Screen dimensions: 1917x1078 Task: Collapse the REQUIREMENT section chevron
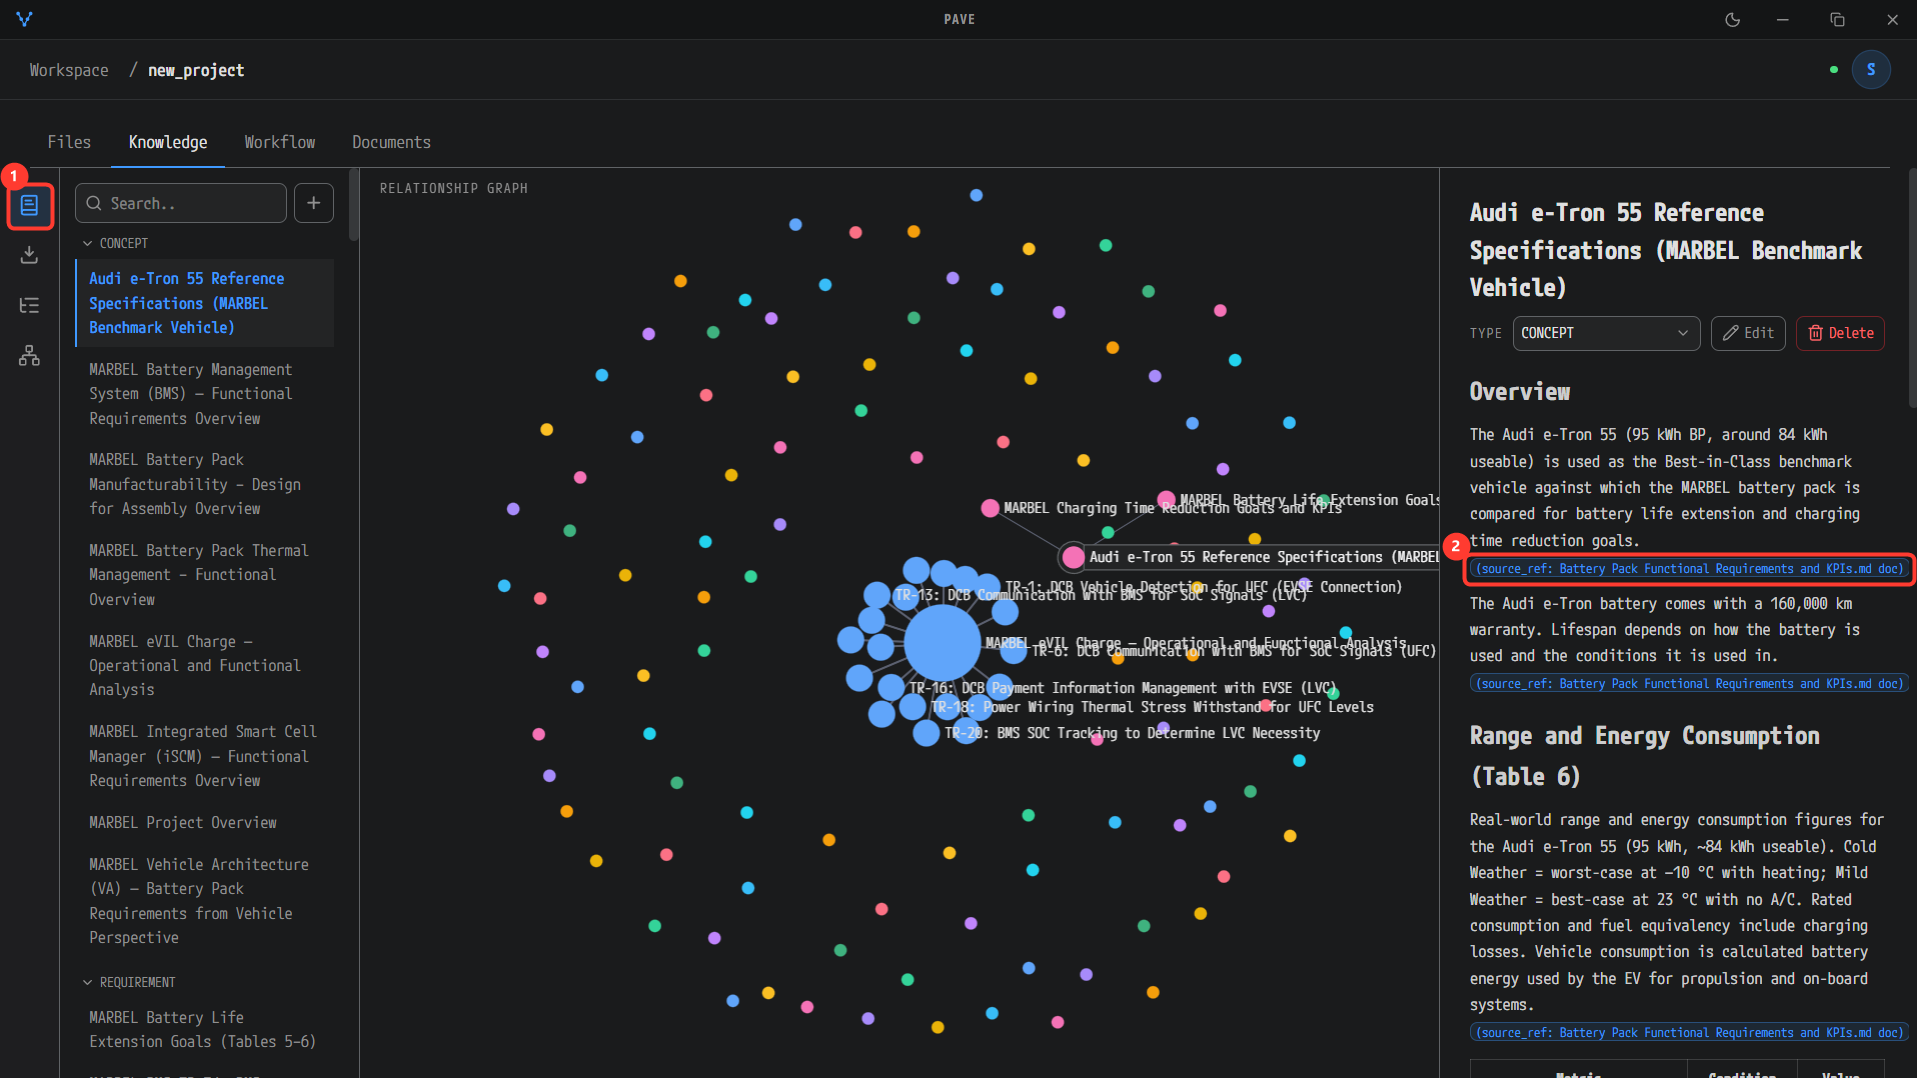click(x=87, y=982)
